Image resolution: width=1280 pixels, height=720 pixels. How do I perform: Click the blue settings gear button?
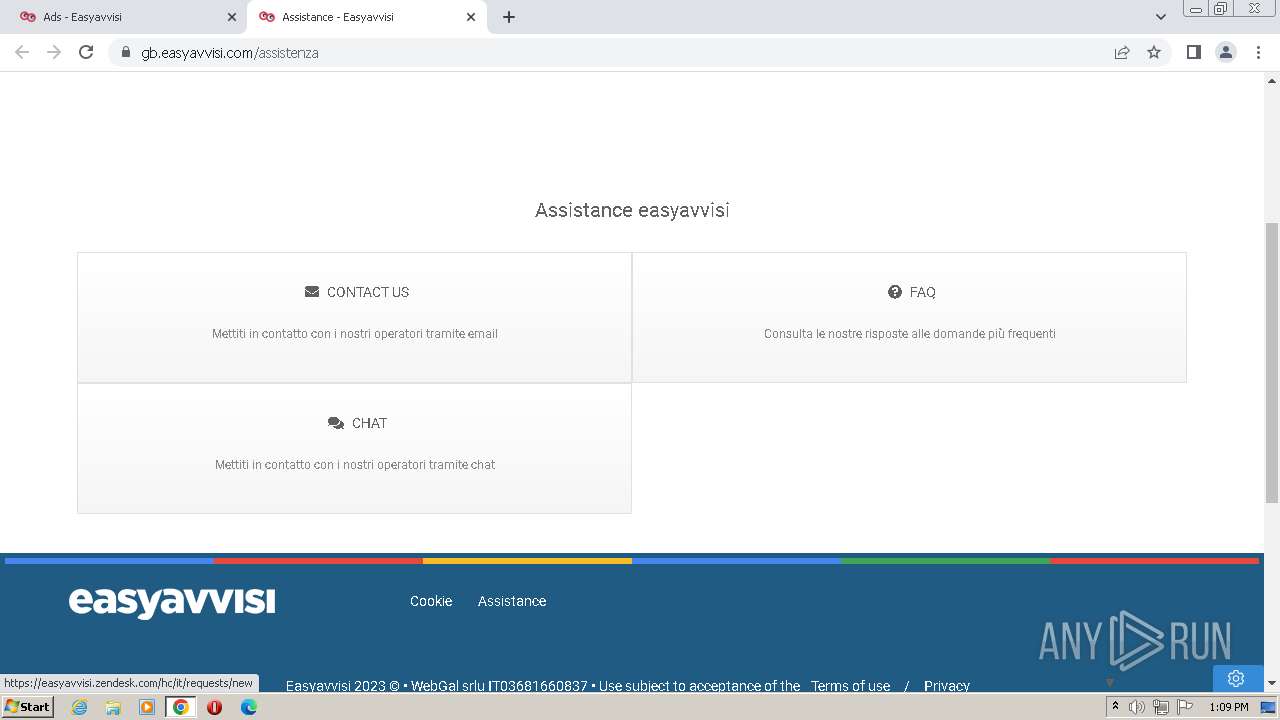[x=1236, y=678]
